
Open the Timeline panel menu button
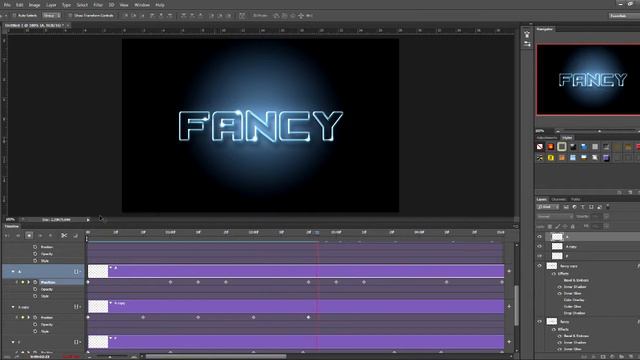pos(515,226)
